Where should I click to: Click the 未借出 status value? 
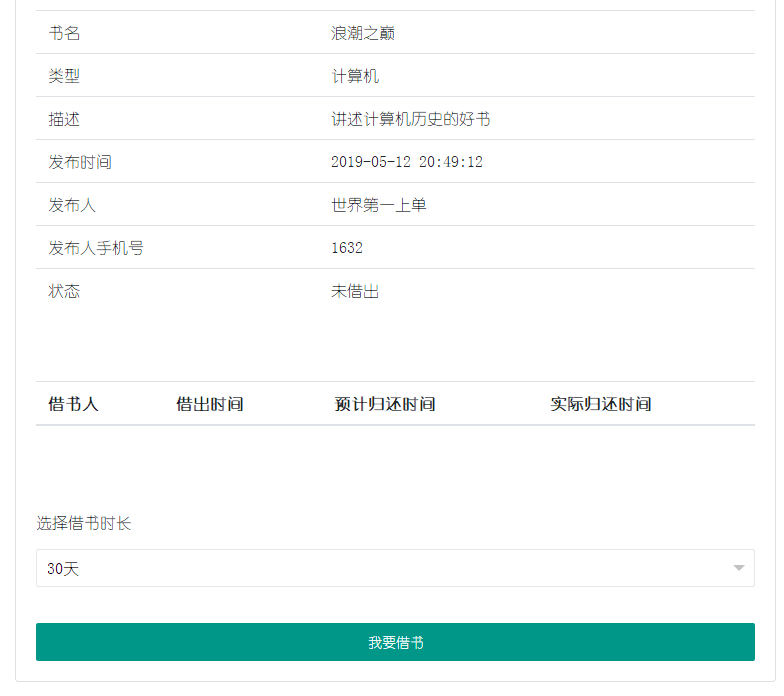coord(355,292)
